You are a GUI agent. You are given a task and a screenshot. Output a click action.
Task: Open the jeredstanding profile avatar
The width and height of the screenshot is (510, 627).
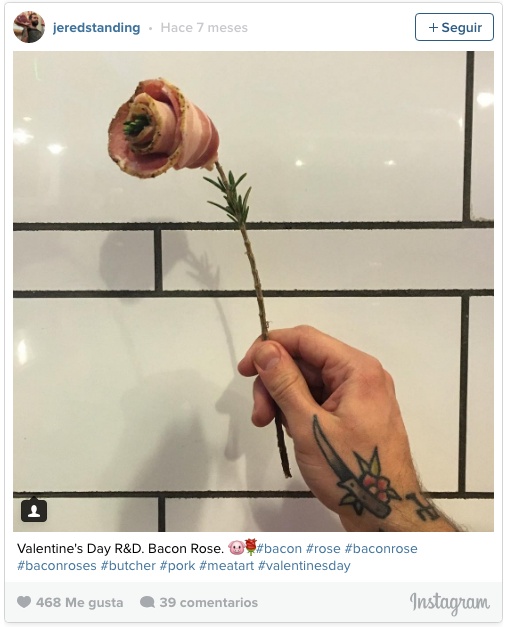[x=29, y=27]
